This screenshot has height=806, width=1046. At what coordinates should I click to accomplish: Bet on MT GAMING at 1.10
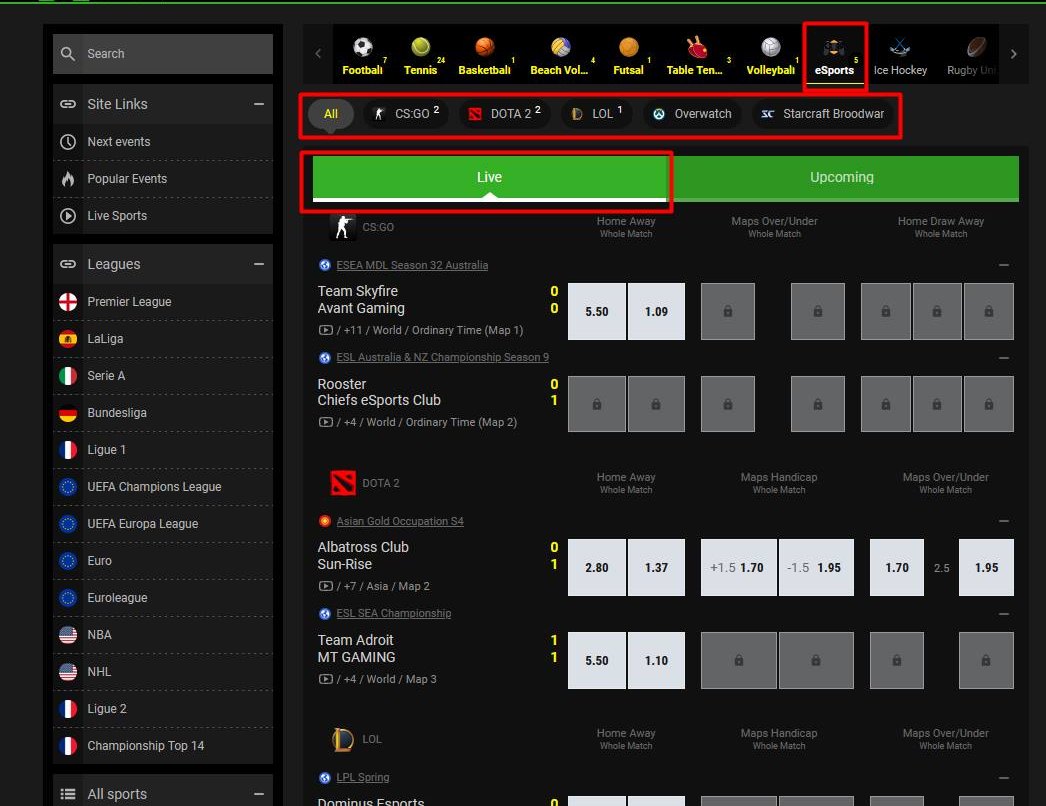point(656,661)
